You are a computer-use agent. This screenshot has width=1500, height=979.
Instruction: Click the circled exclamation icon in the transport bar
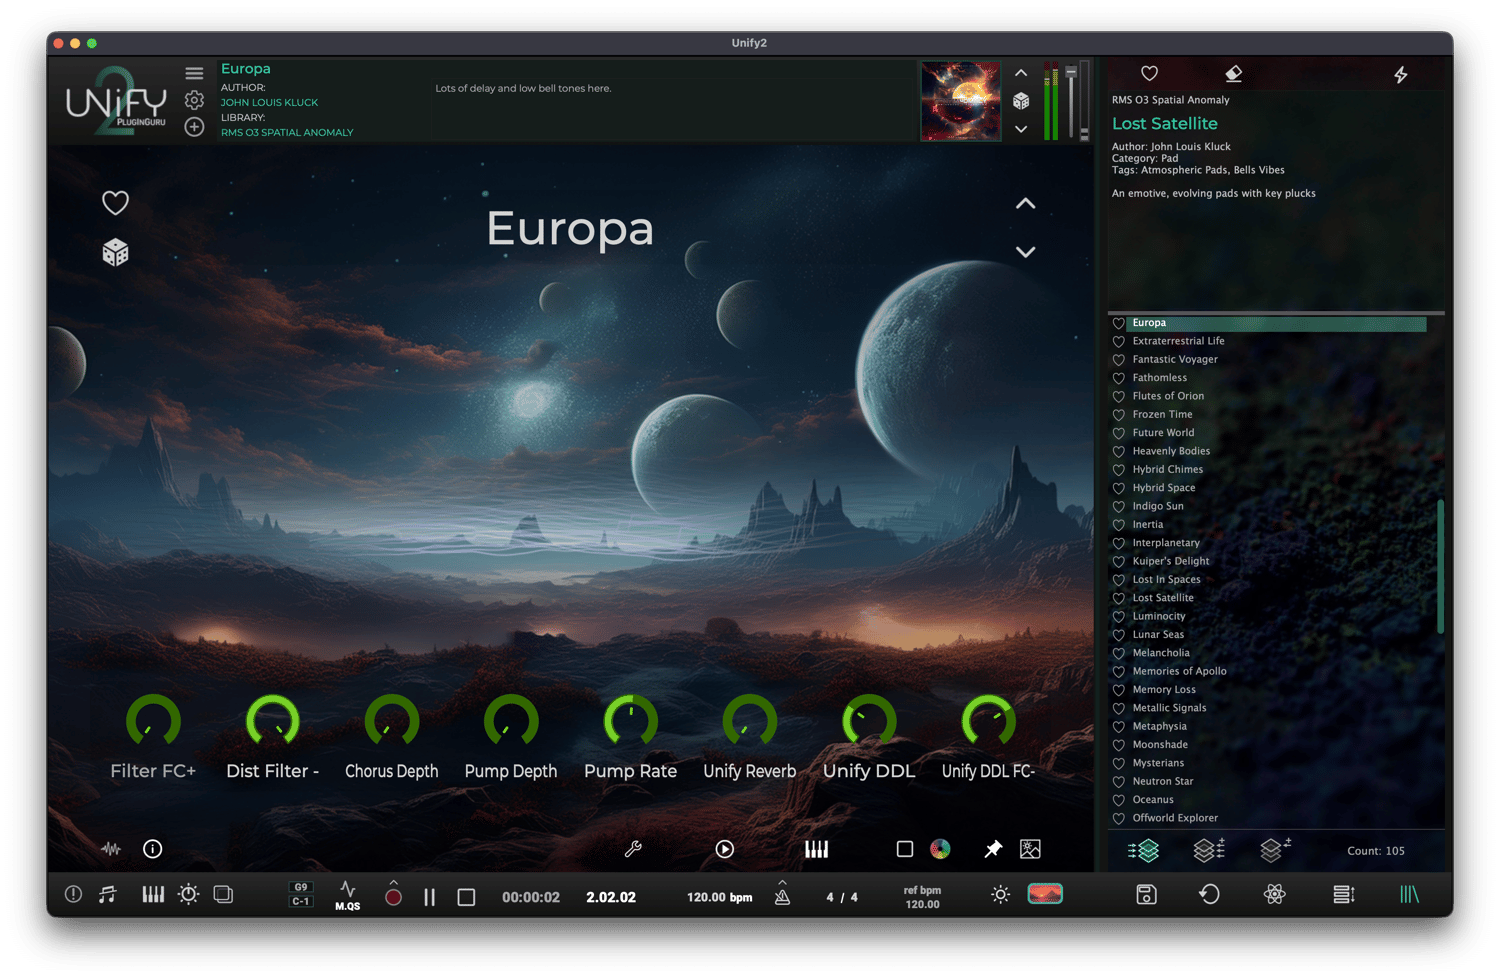click(74, 895)
